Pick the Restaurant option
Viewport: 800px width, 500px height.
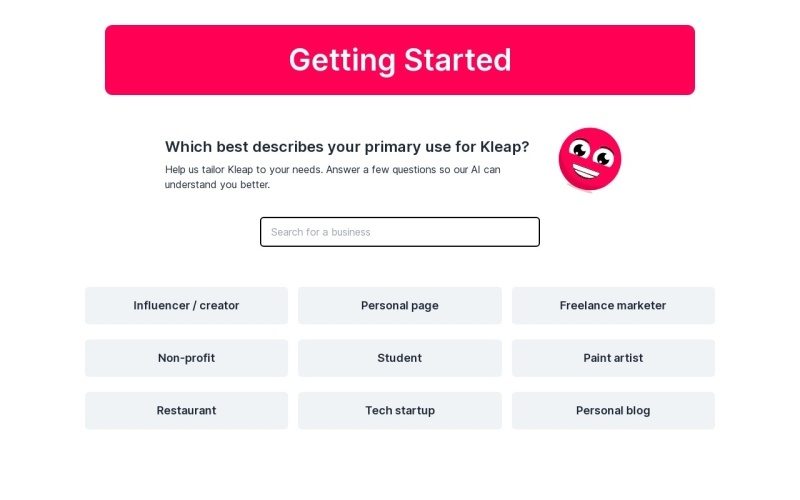(x=186, y=410)
